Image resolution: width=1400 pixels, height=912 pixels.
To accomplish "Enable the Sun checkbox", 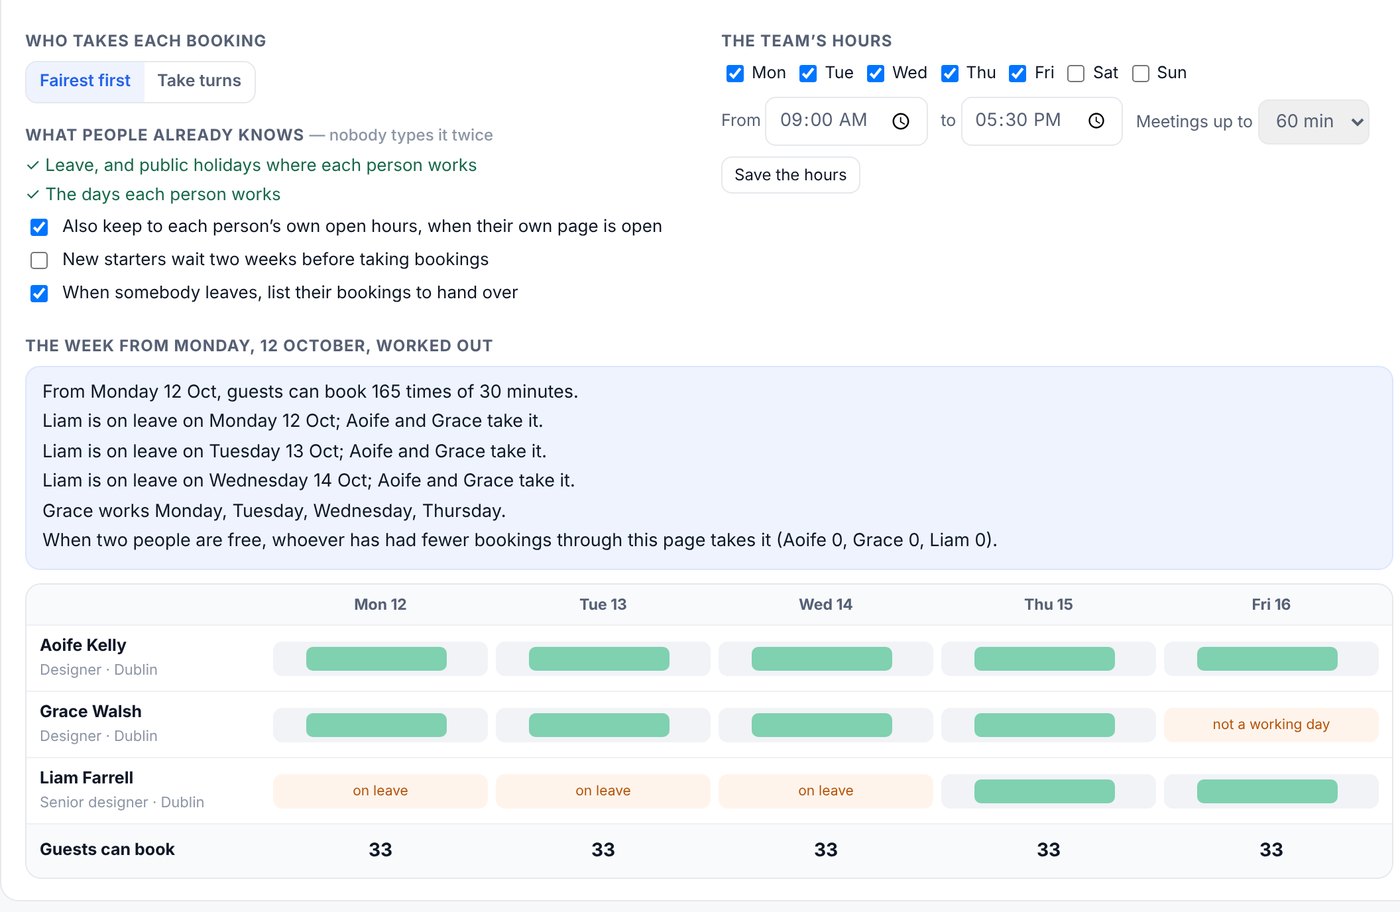I will click(x=1140, y=73).
